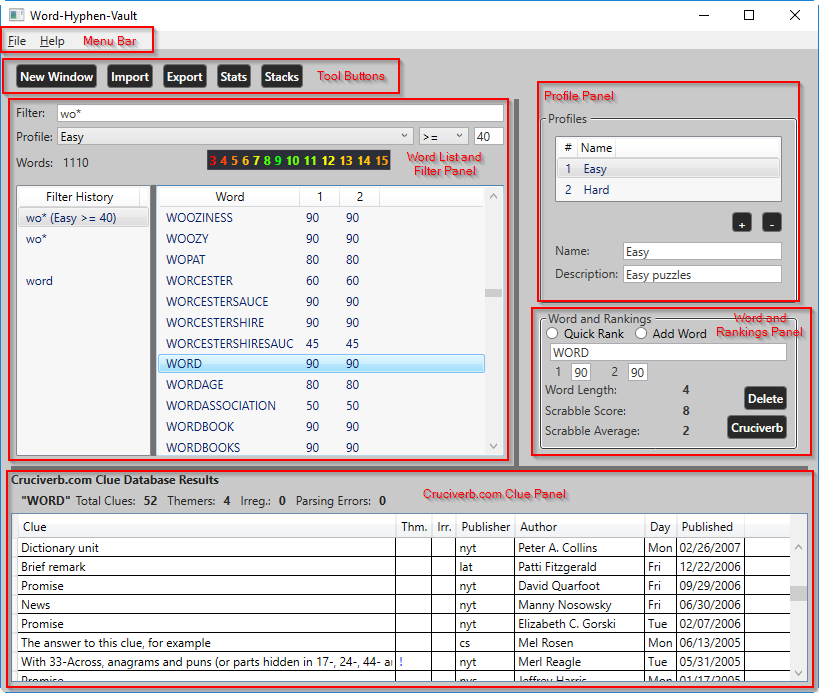Image resolution: width=819 pixels, height=693 pixels.
Task: Focus the Filter text field containing wo*
Action: (280, 113)
